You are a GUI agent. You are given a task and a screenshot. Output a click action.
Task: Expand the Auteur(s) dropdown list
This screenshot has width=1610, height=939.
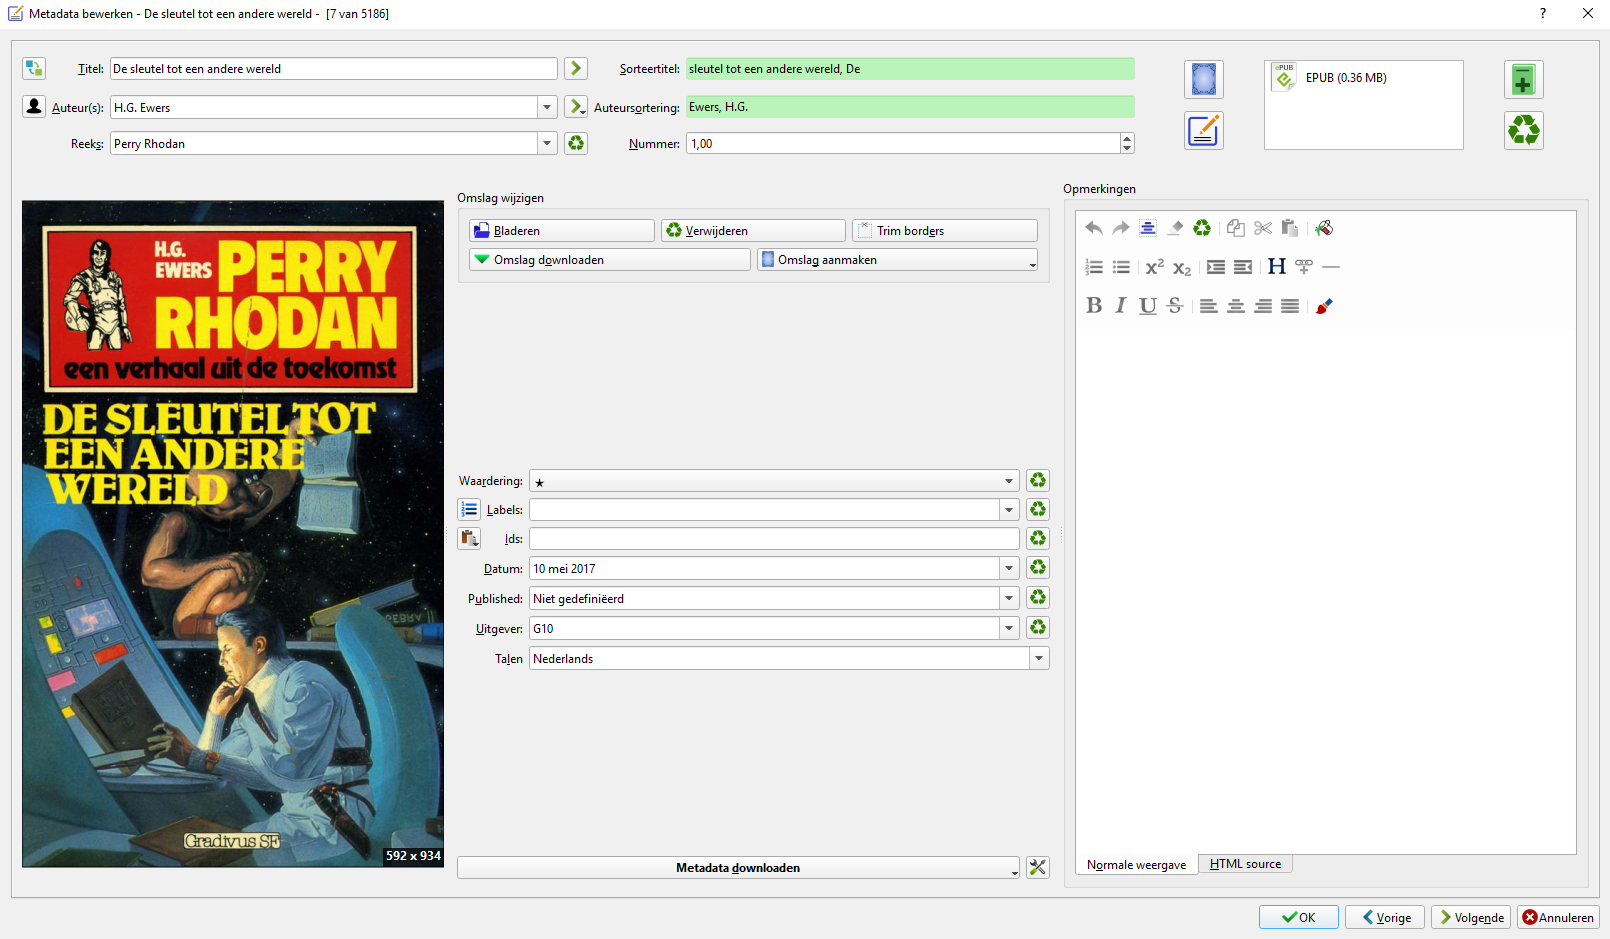tap(547, 107)
